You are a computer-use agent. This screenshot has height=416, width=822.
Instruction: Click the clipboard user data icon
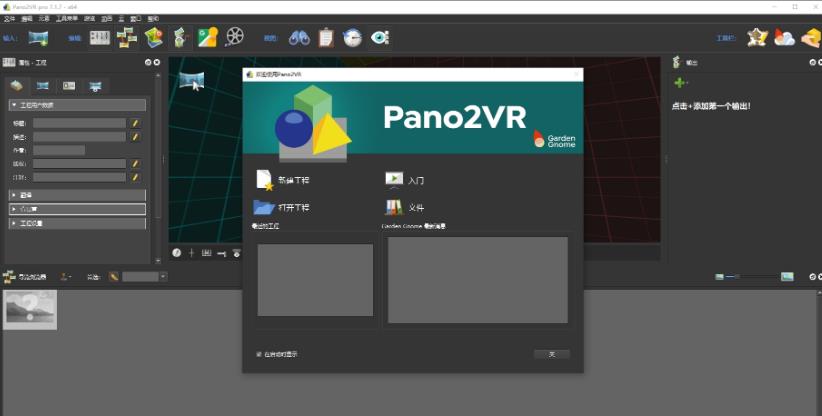(x=326, y=38)
